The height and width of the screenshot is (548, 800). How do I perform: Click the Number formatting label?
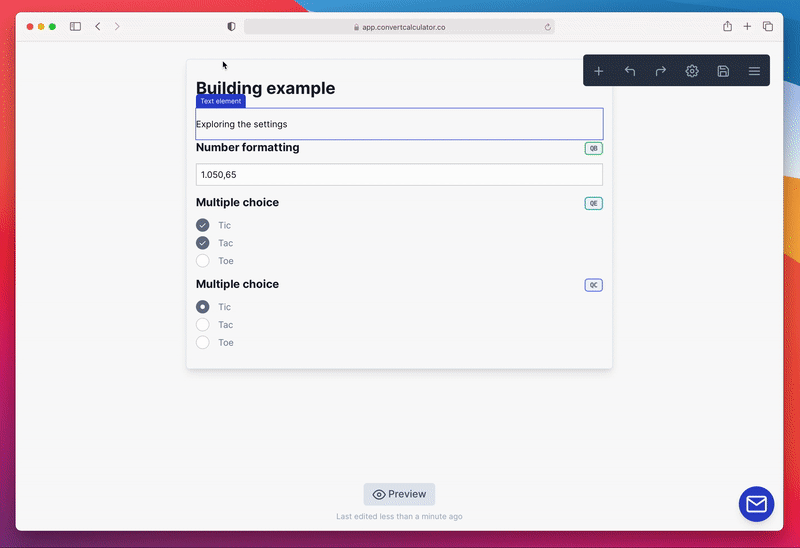pyautogui.click(x=247, y=147)
